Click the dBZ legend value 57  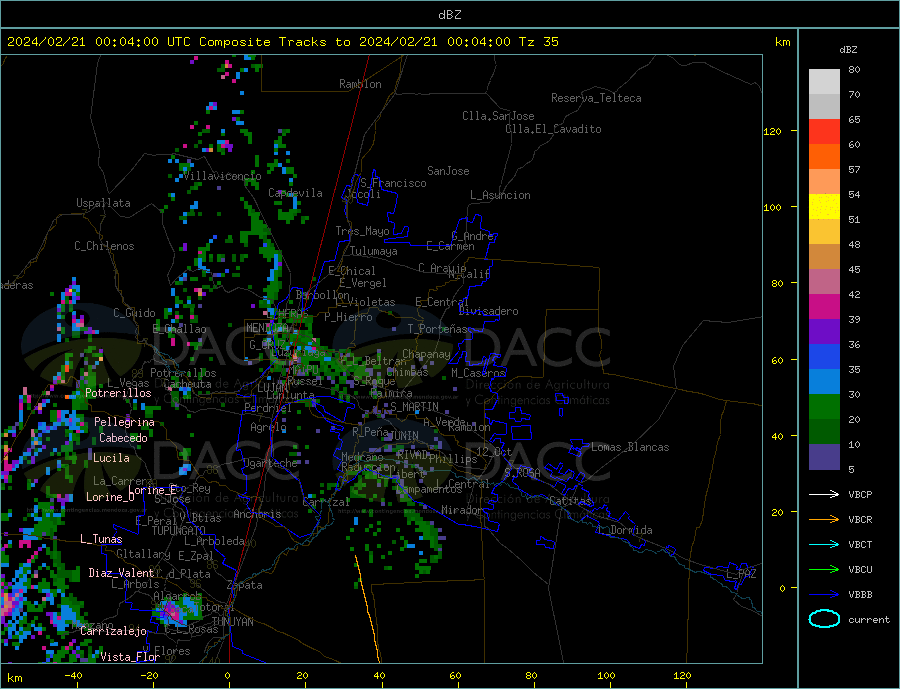[x=854, y=169]
